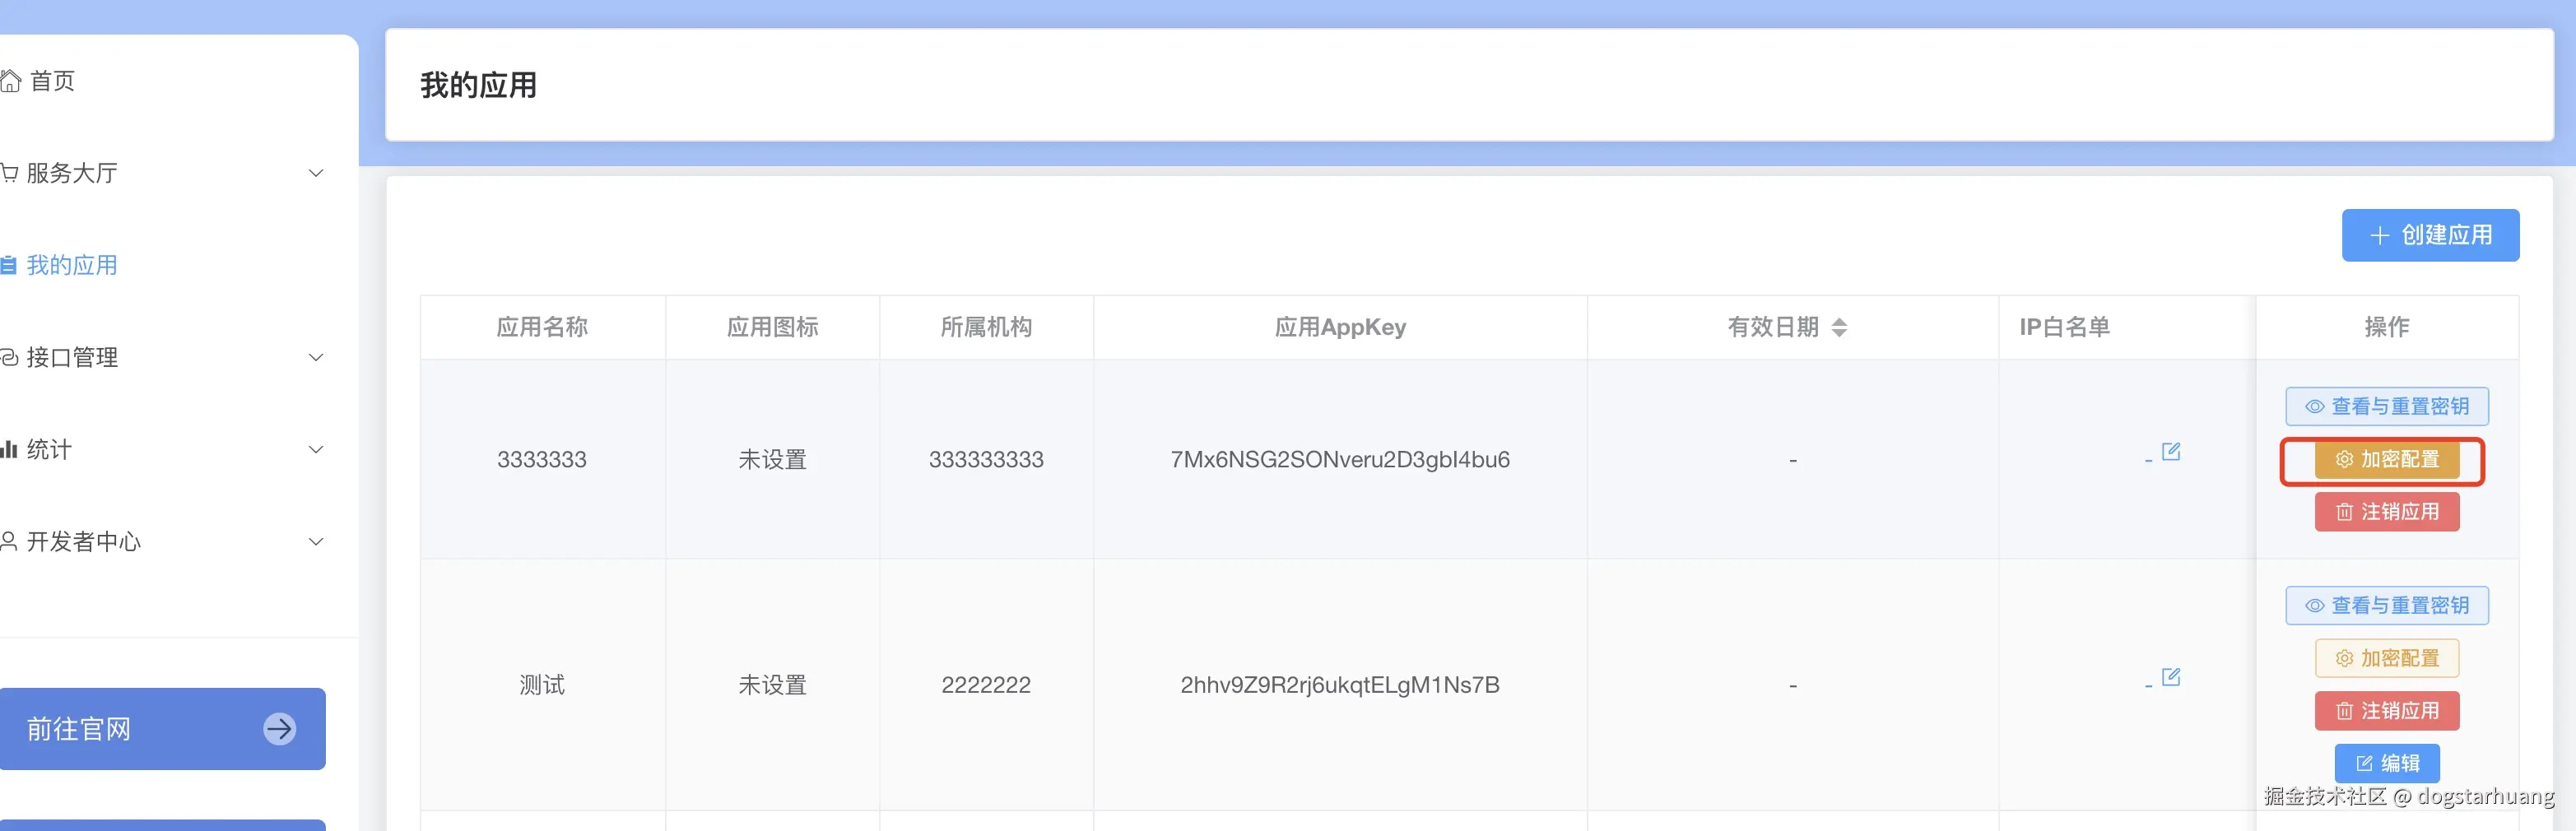Click organization cell 333333333

pyautogui.click(x=986, y=459)
